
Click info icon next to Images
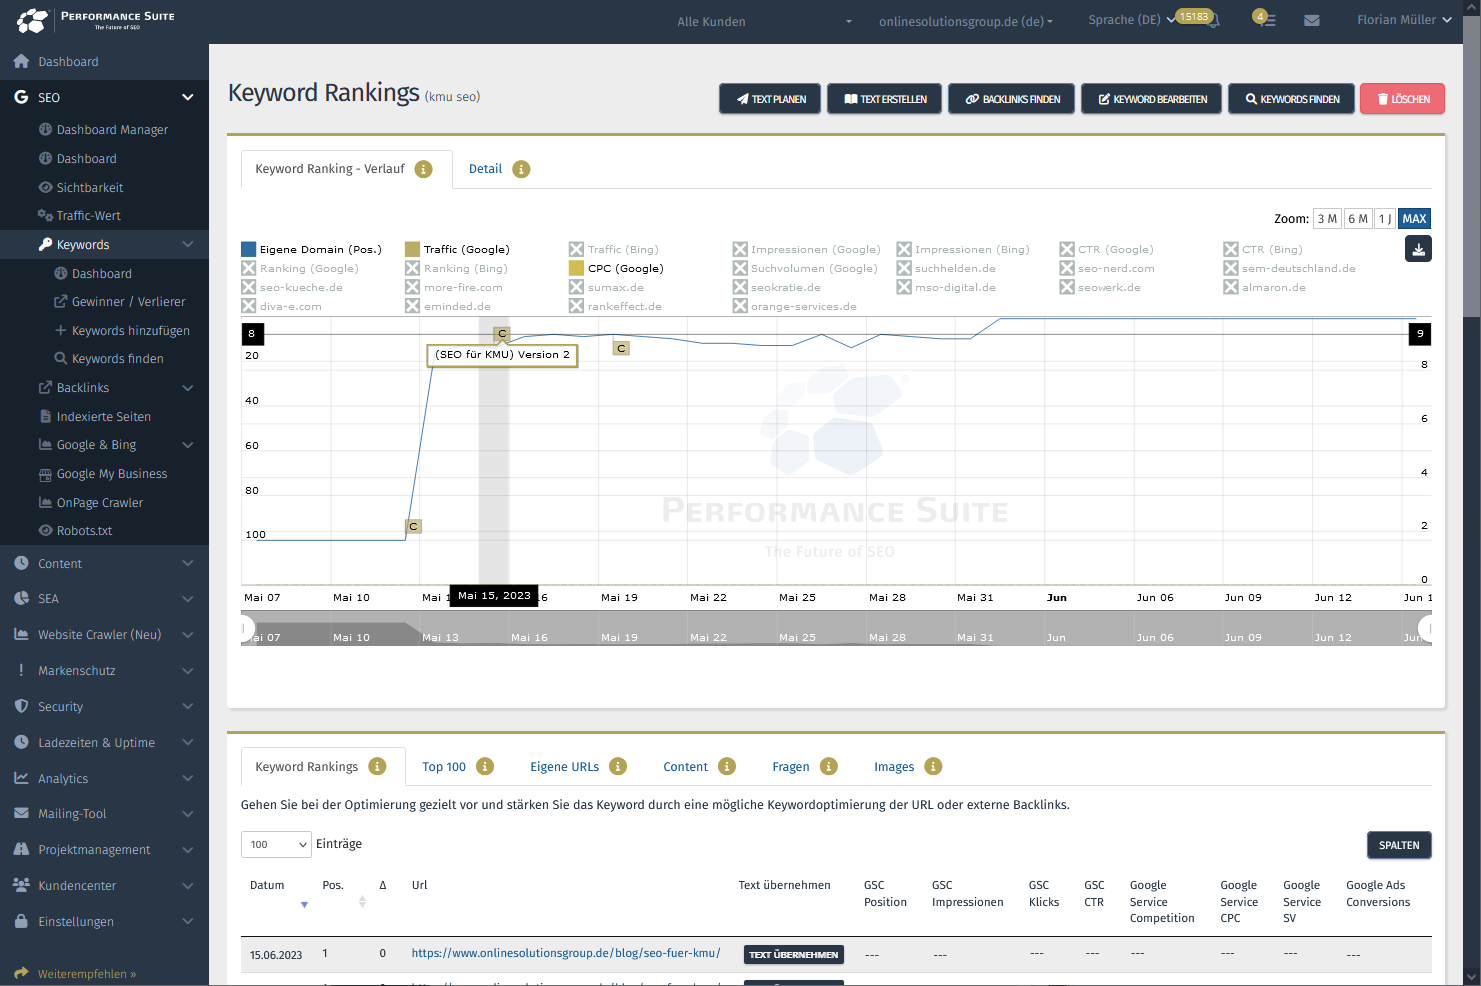933,766
